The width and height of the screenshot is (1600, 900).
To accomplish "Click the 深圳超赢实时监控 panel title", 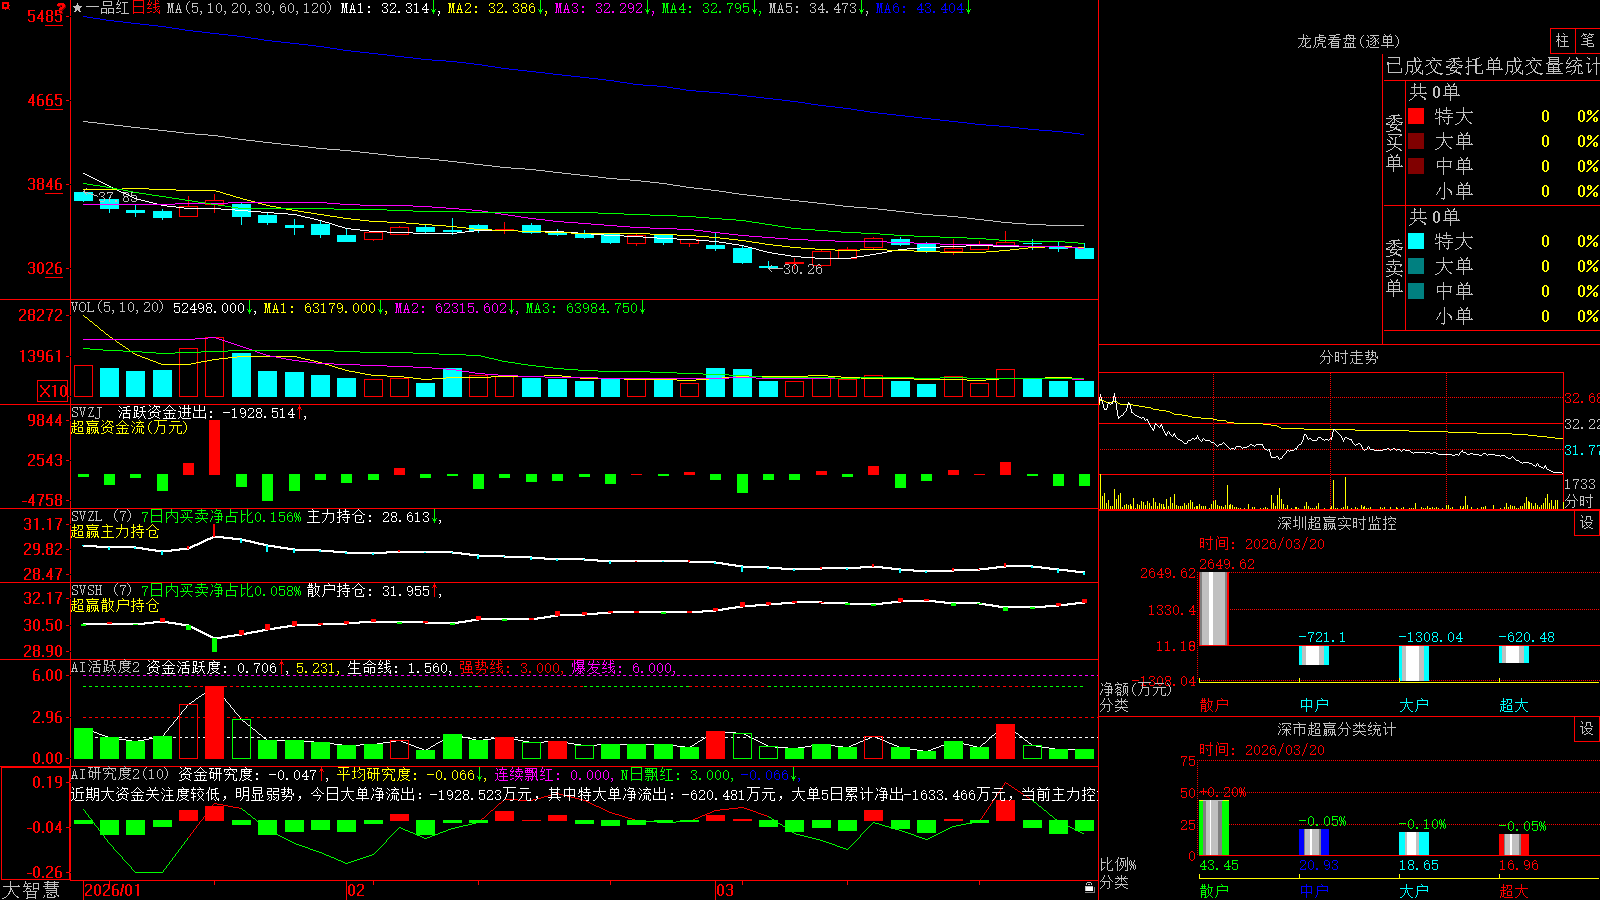I will click(1337, 523).
